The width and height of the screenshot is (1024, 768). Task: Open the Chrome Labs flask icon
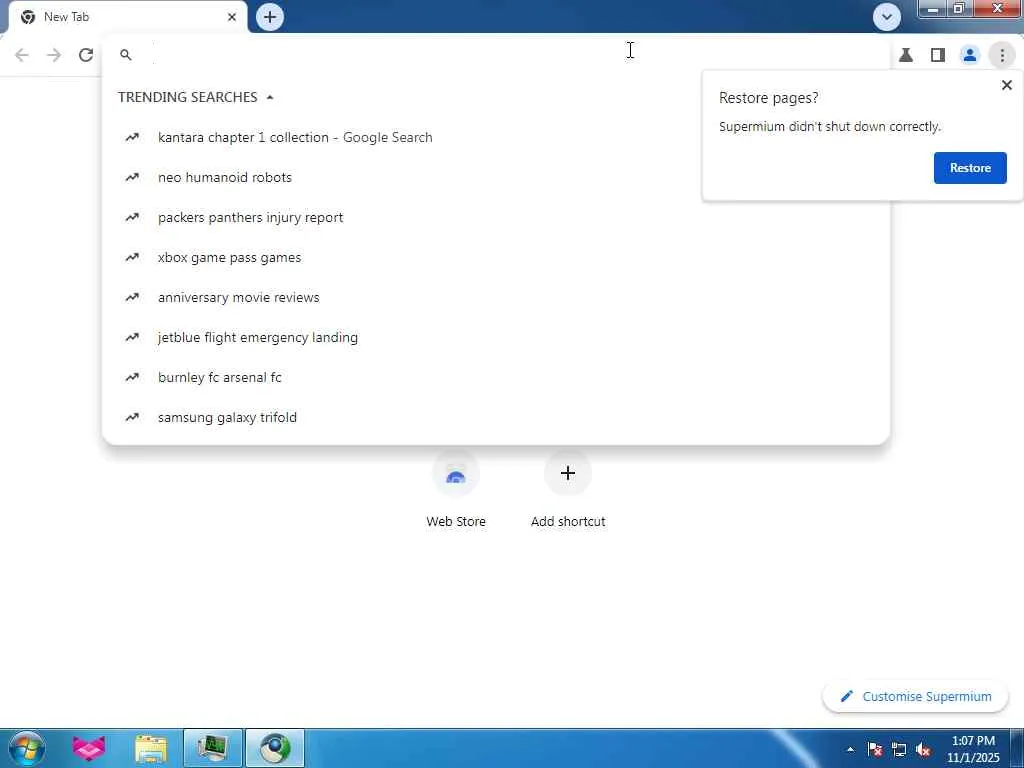tap(906, 55)
